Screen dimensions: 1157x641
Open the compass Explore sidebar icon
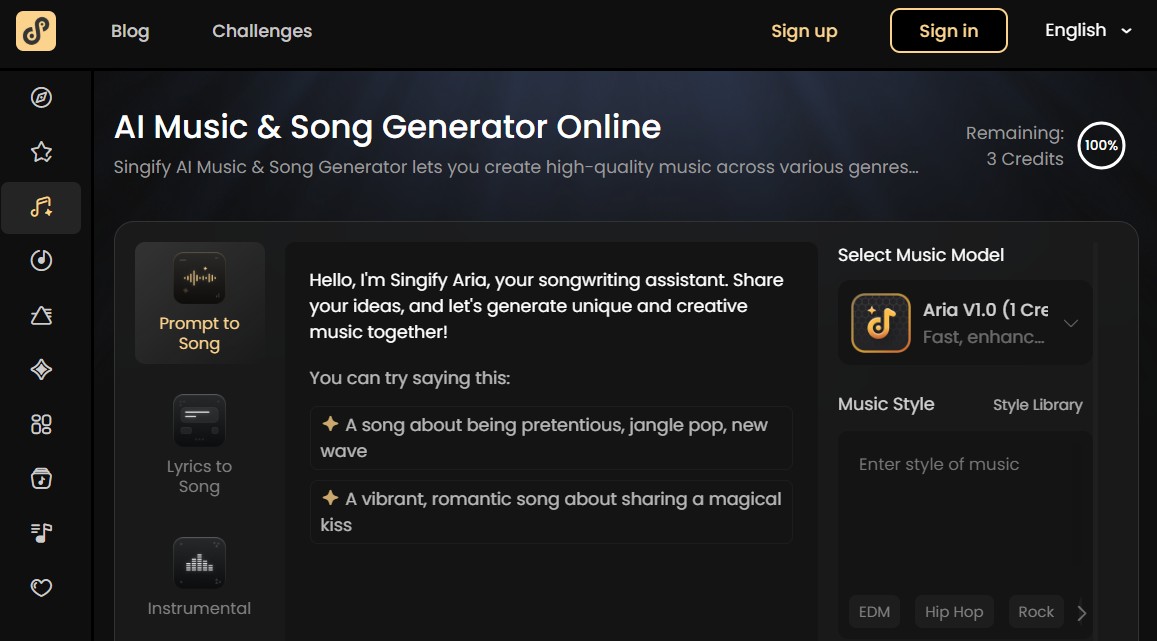pos(41,97)
